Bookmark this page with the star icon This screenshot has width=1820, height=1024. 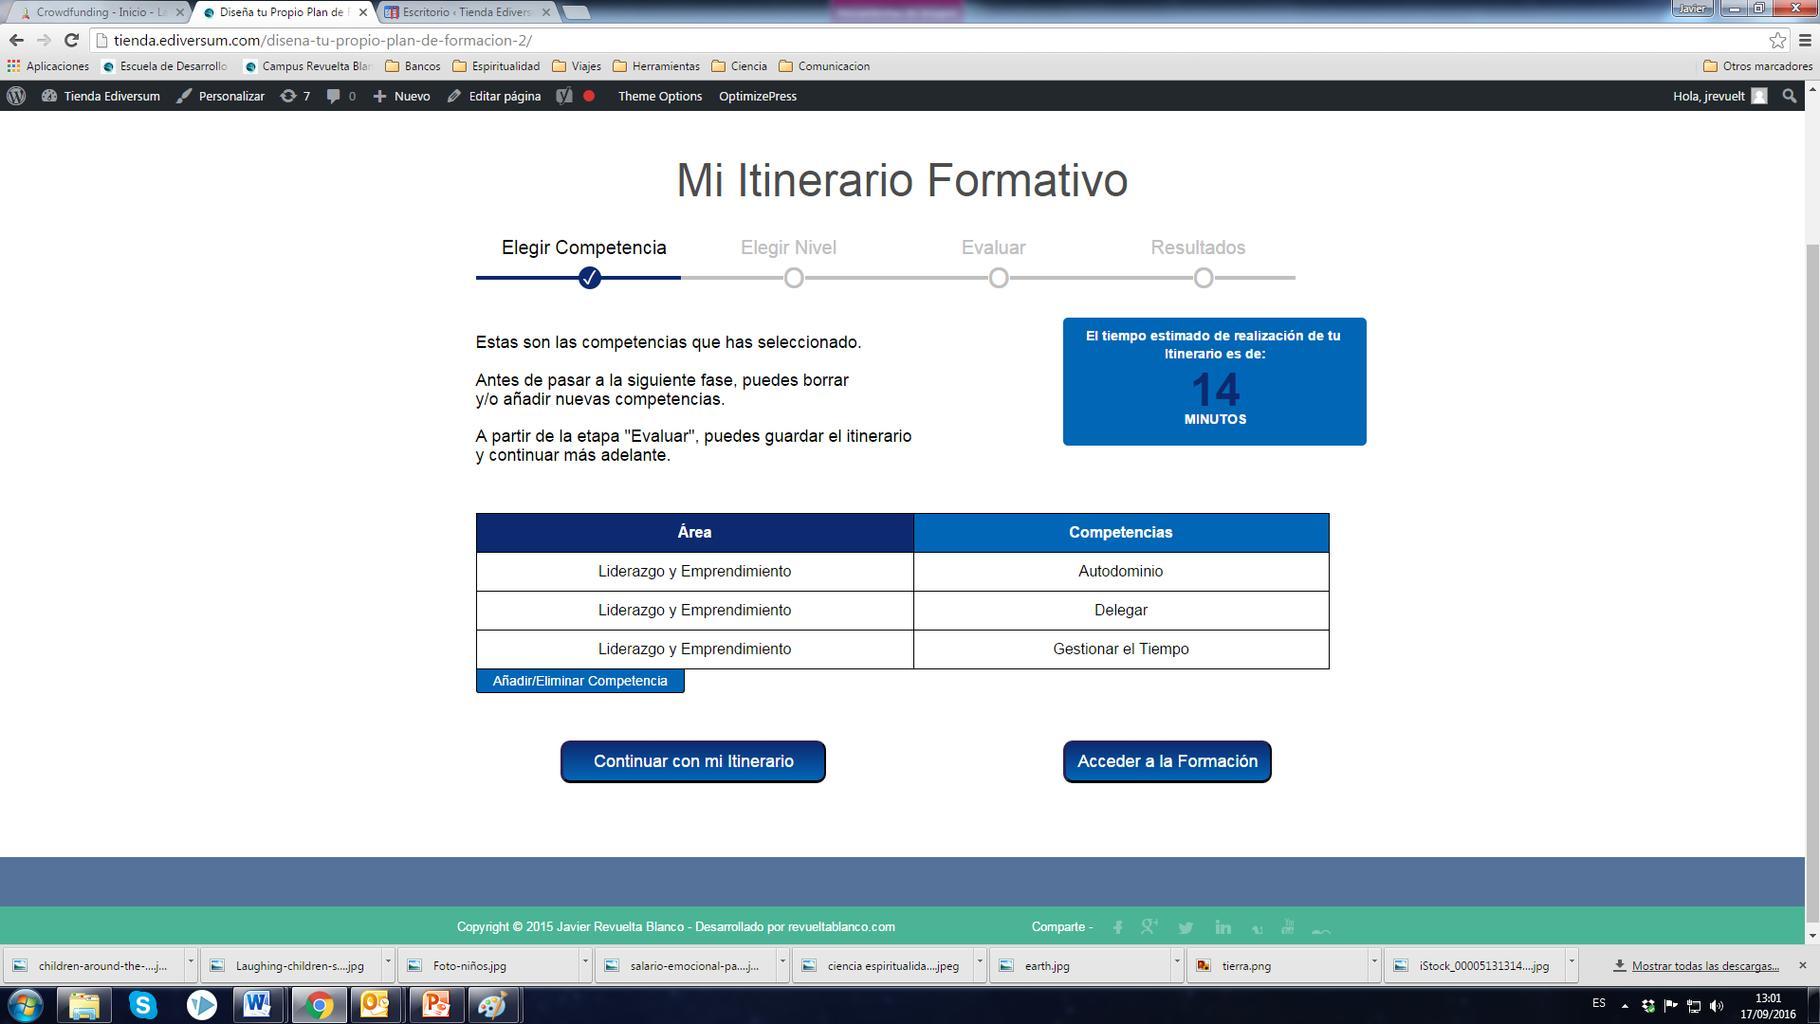1777,40
